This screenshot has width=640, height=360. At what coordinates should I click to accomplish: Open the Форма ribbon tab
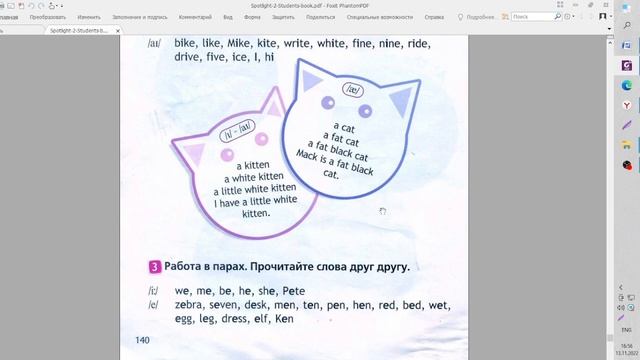click(x=252, y=17)
